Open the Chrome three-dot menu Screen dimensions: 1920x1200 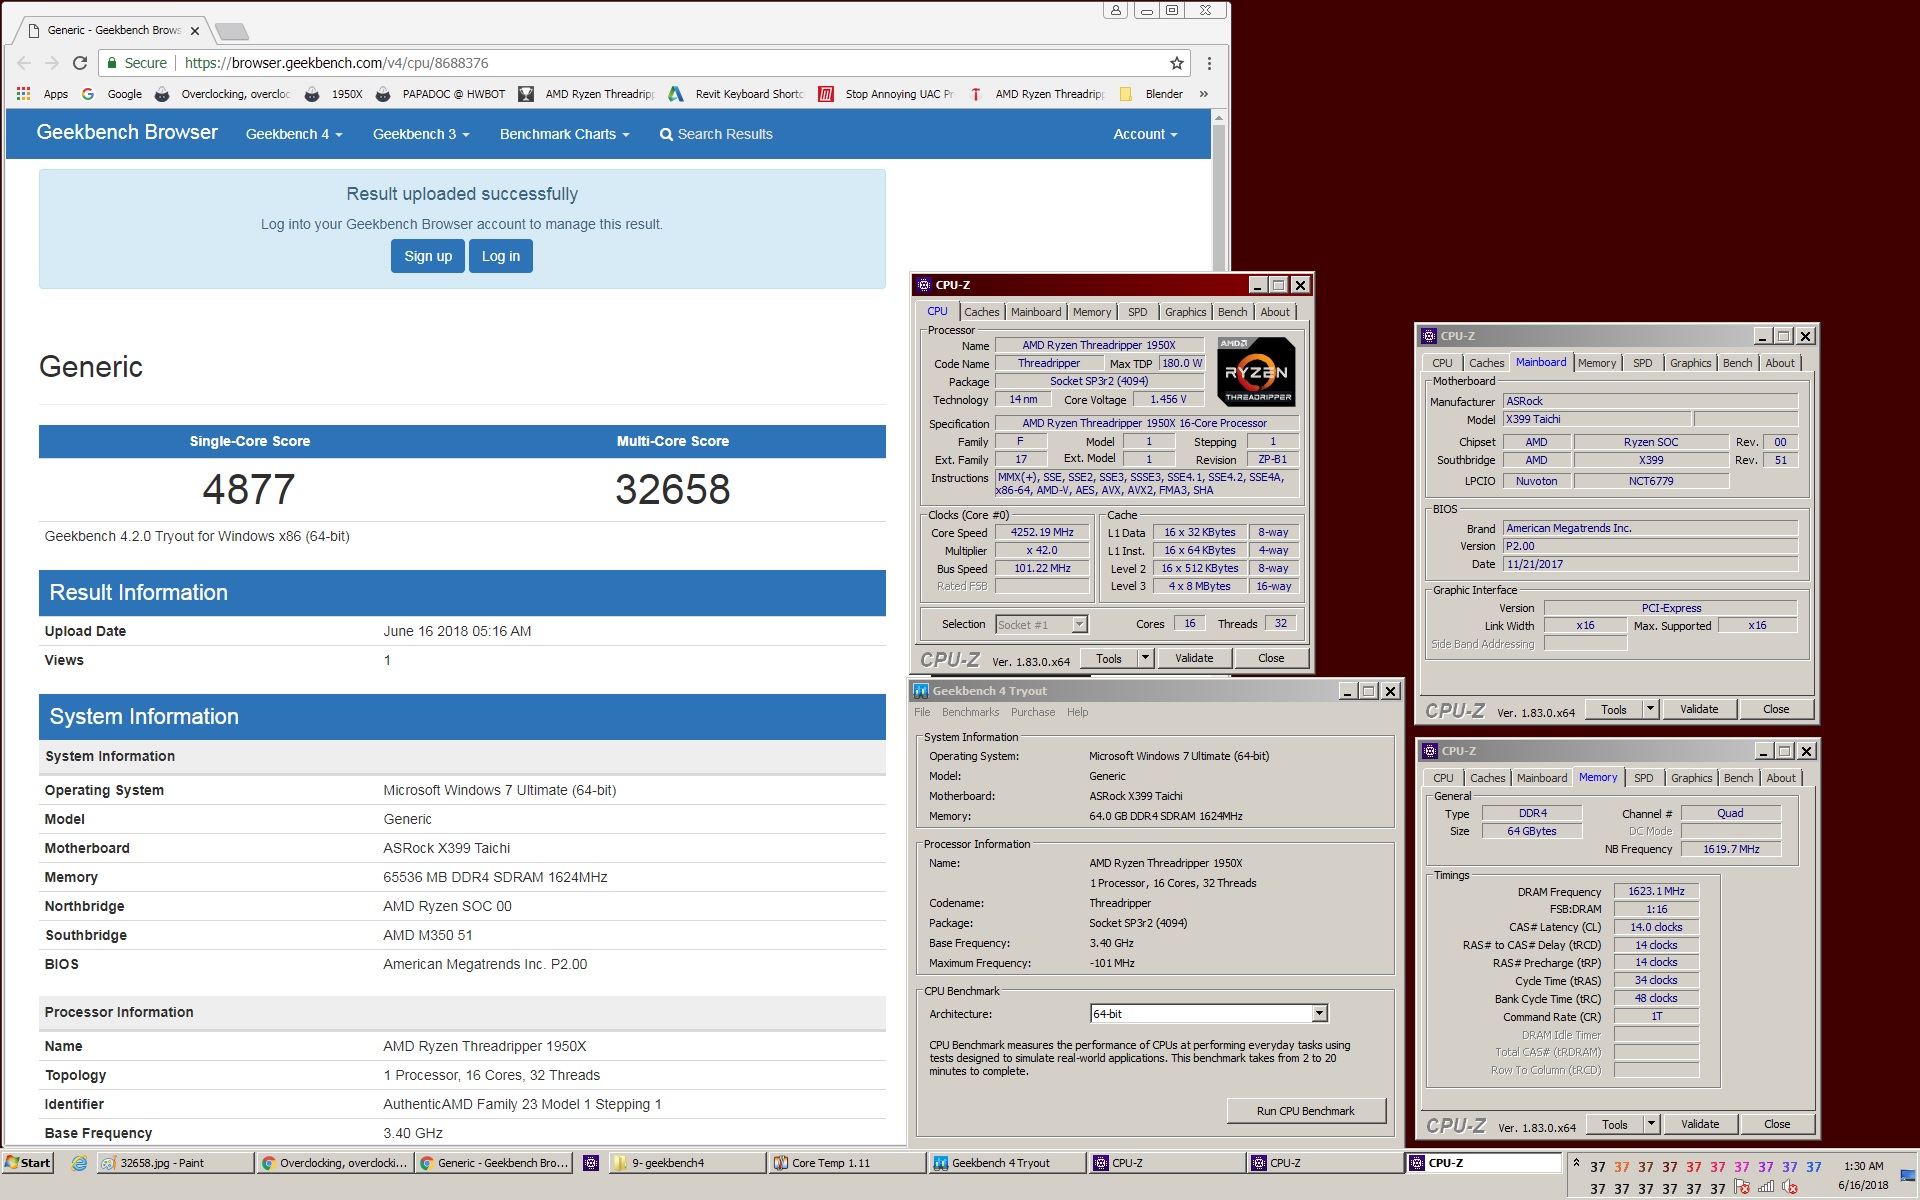coord(1209,63)
